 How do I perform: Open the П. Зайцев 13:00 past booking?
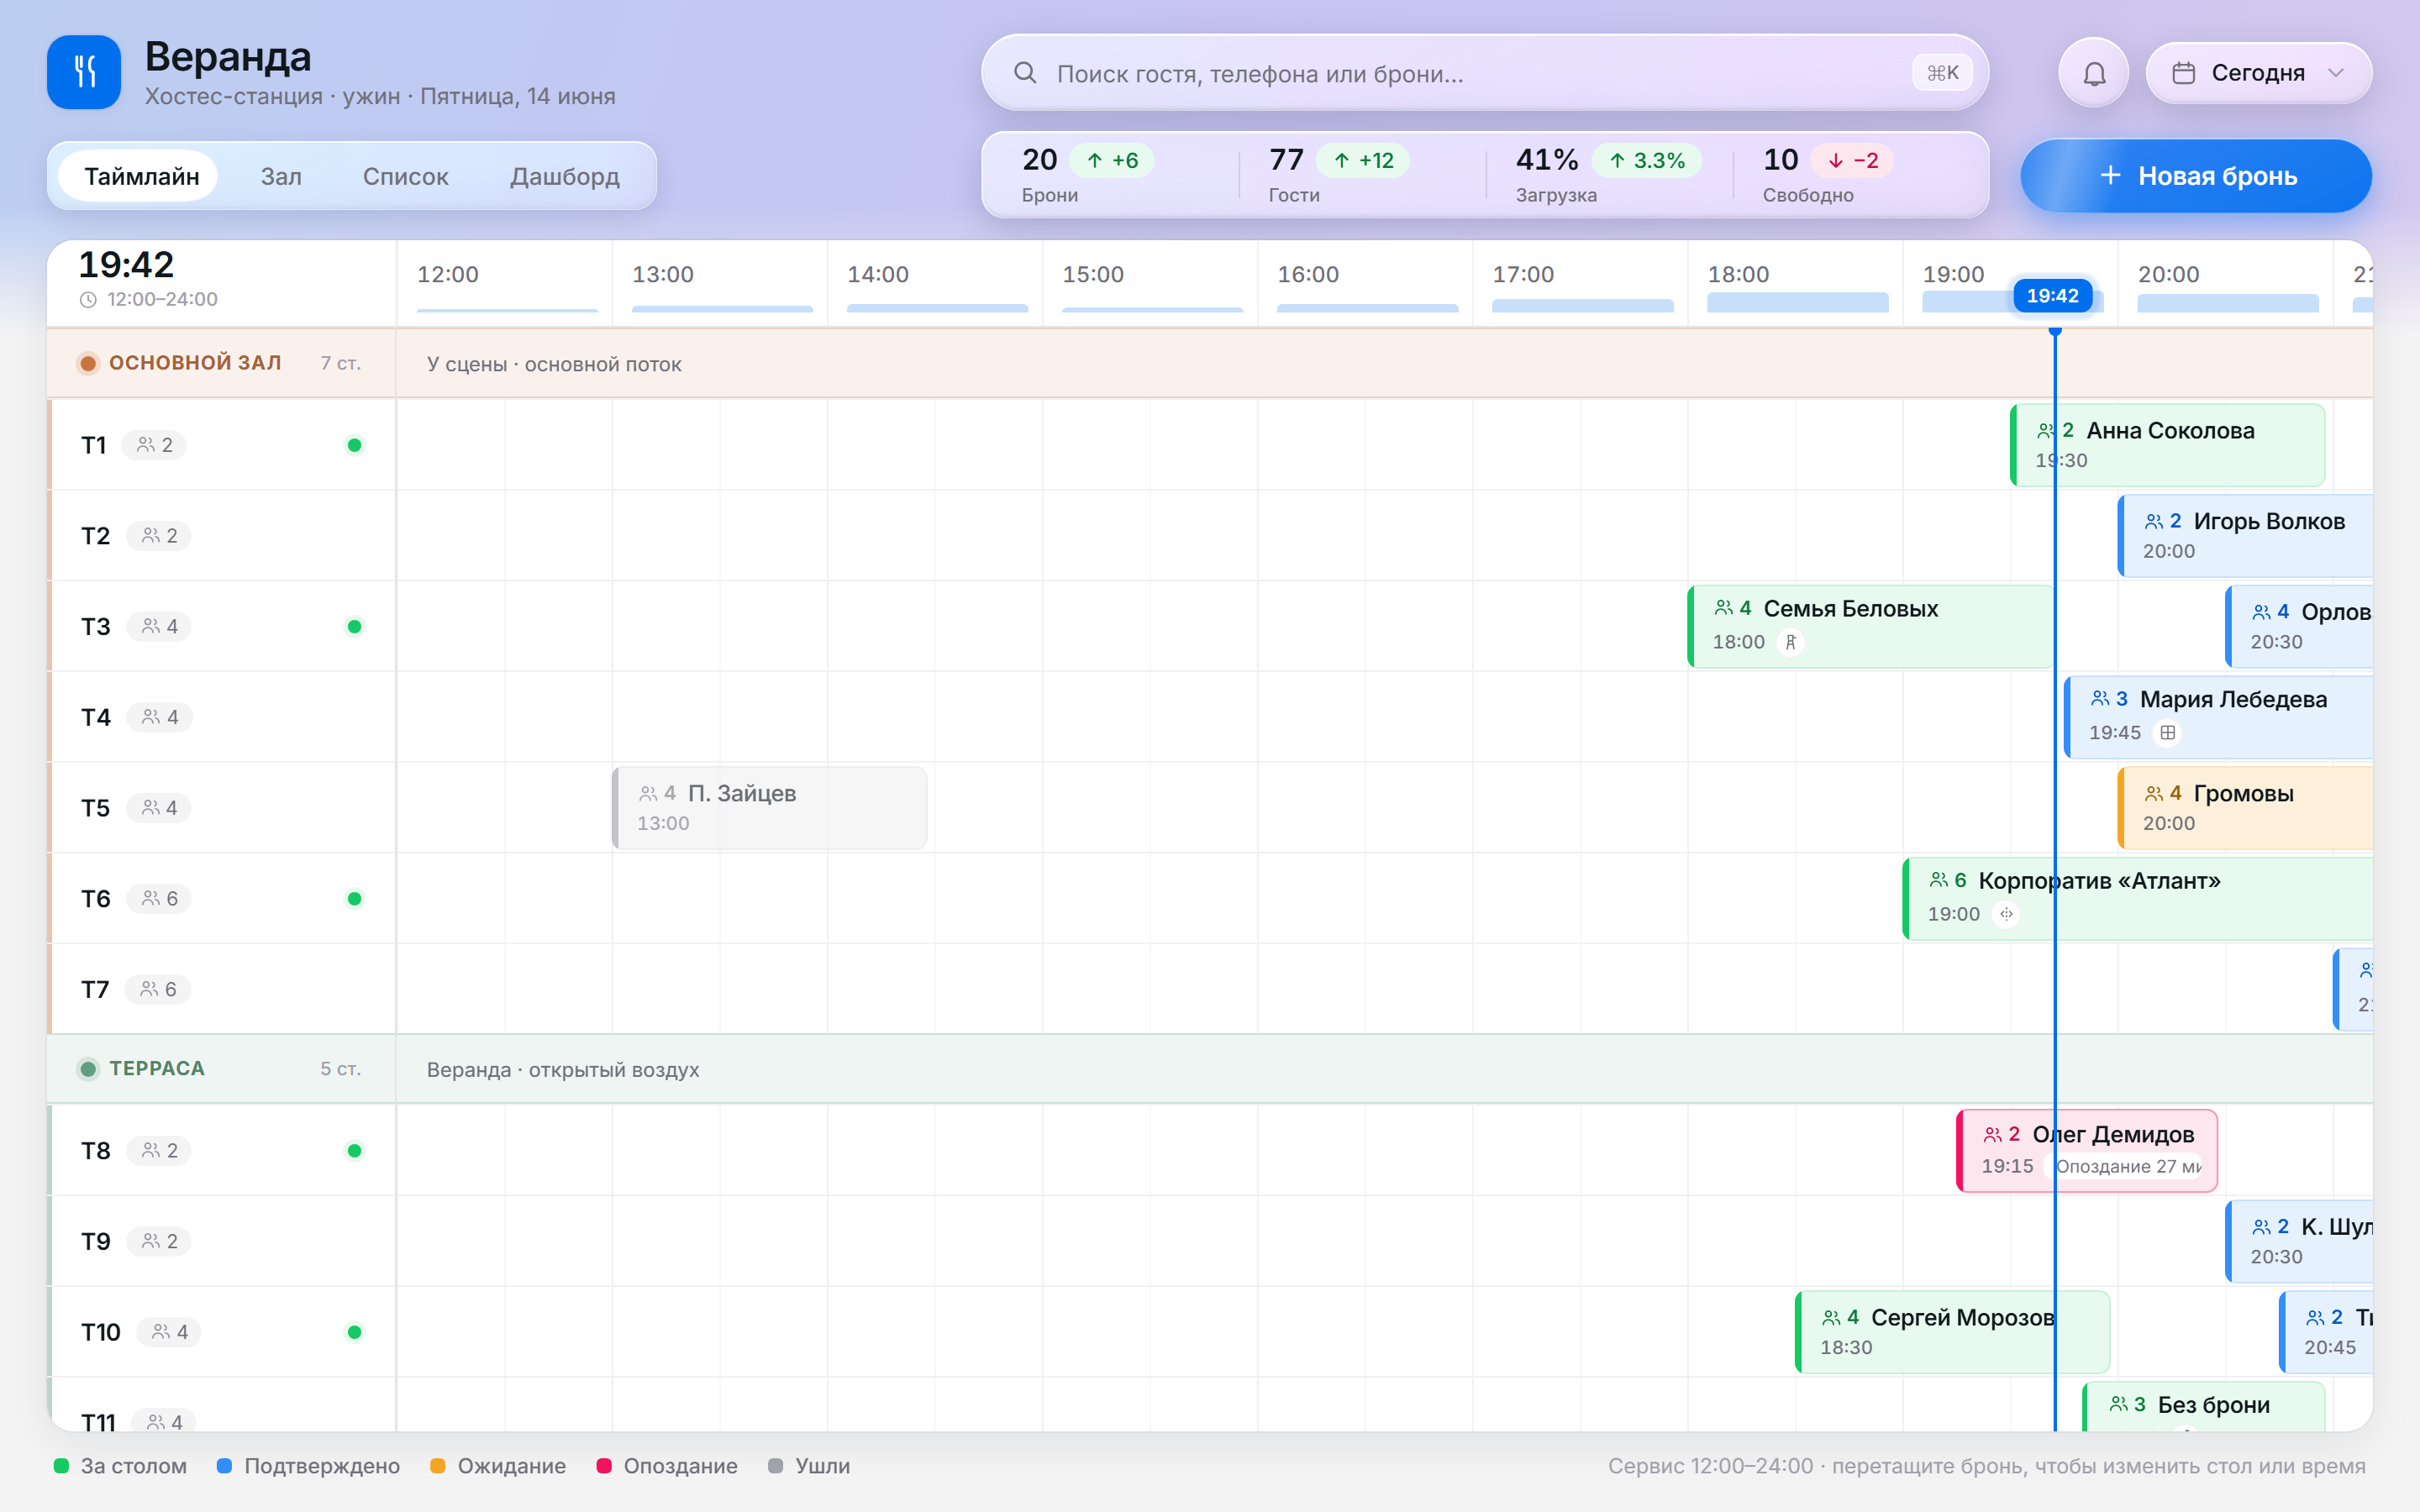770,808
